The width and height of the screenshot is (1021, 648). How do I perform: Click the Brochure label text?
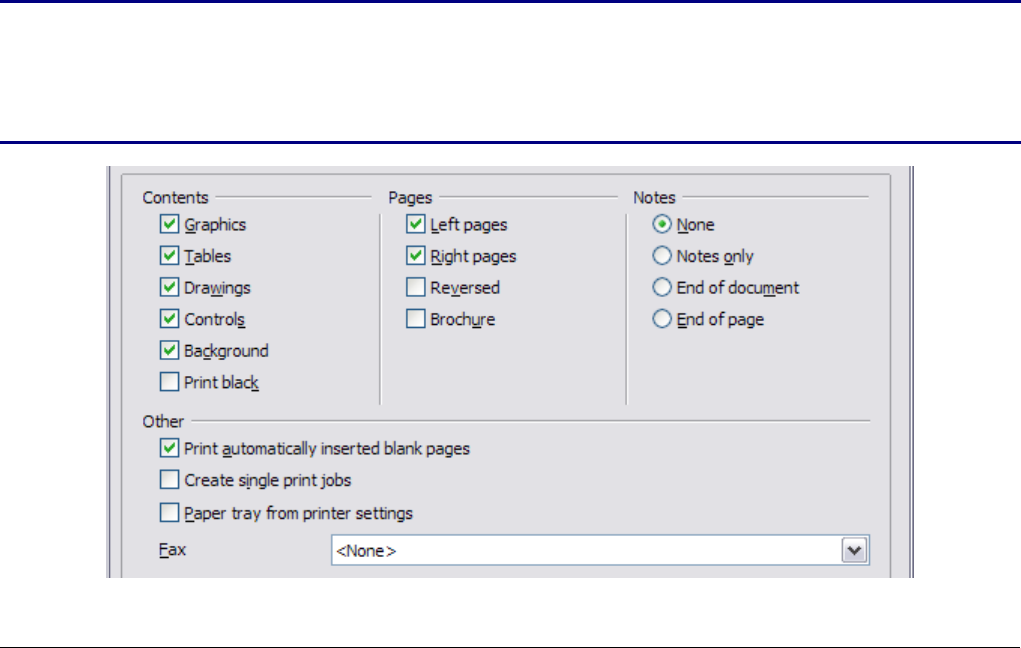tap(462, 320)
